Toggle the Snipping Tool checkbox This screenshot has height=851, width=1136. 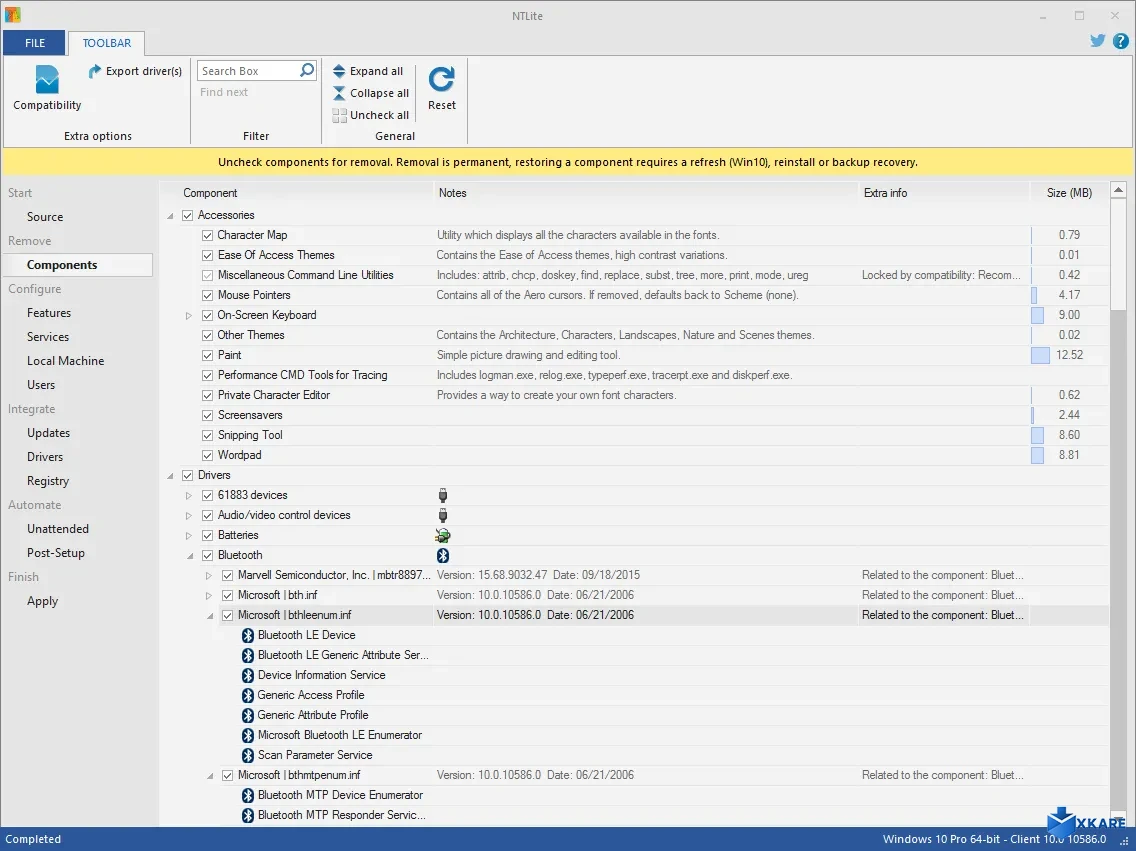pos(207,435)
